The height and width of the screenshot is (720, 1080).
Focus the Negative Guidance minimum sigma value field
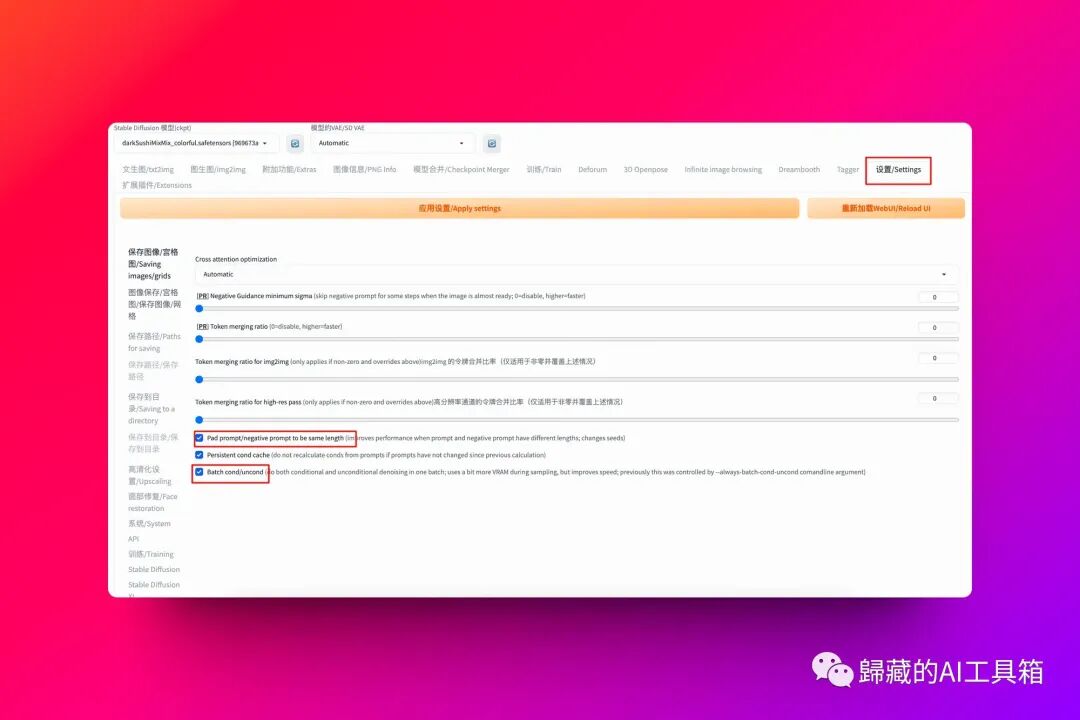pos(937,297)
